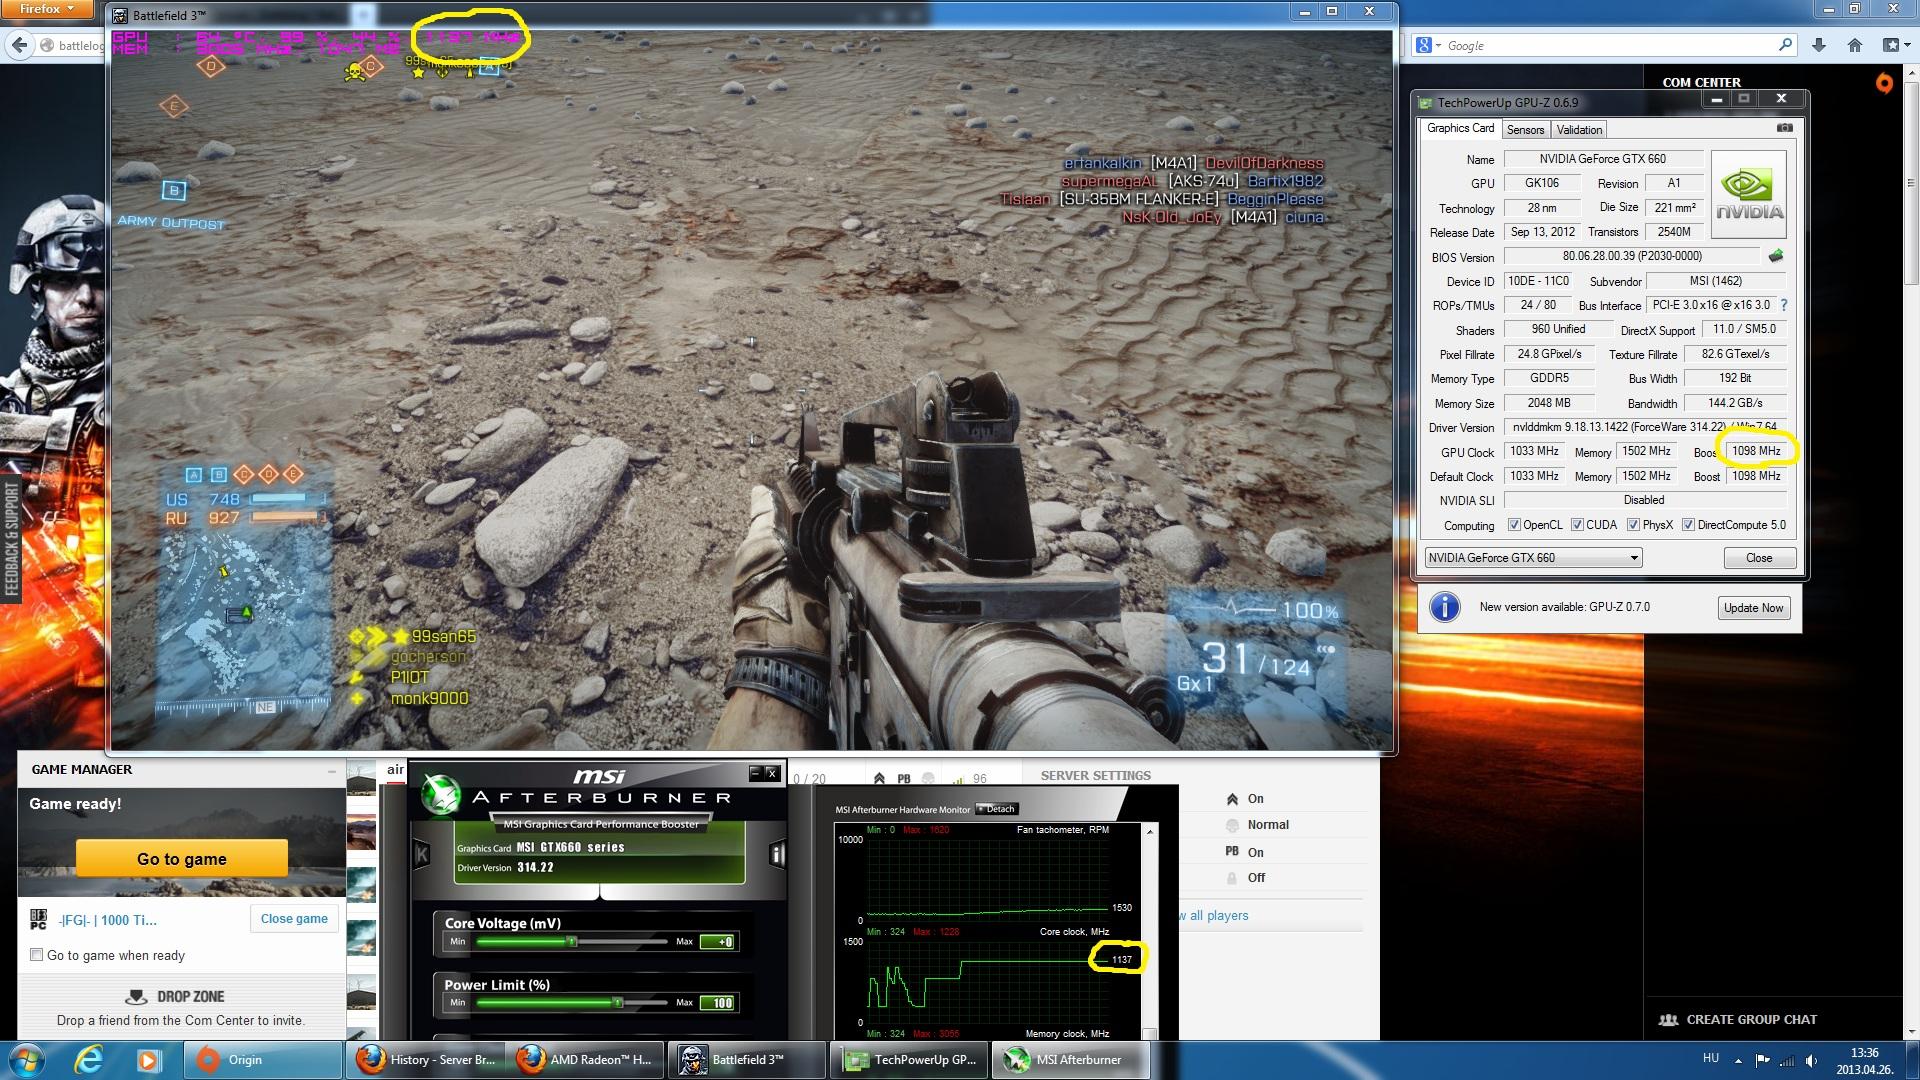Screen dimensions: 1920x1080
Task: Click the Power Limit slider handle
Action: click(618, 1002)
